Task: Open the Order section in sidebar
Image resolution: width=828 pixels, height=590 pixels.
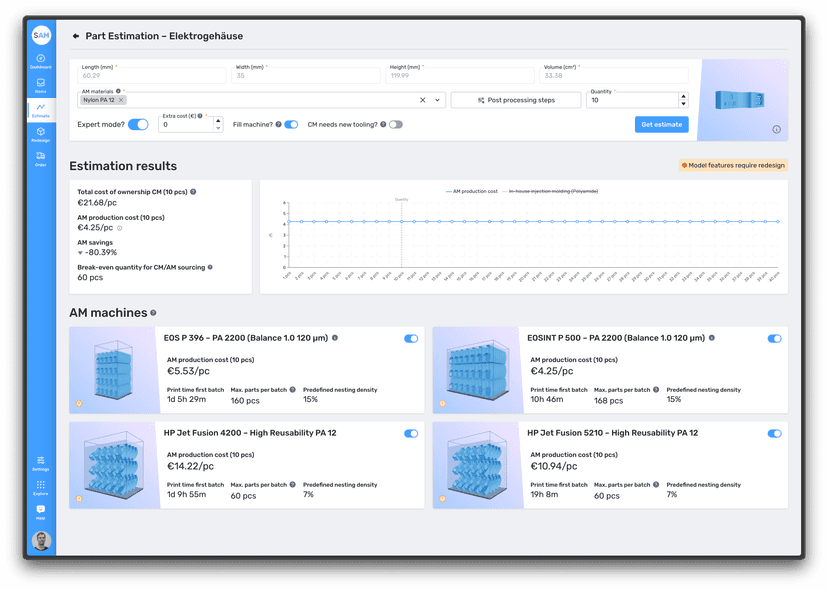Action: click(x=41, y=158)
